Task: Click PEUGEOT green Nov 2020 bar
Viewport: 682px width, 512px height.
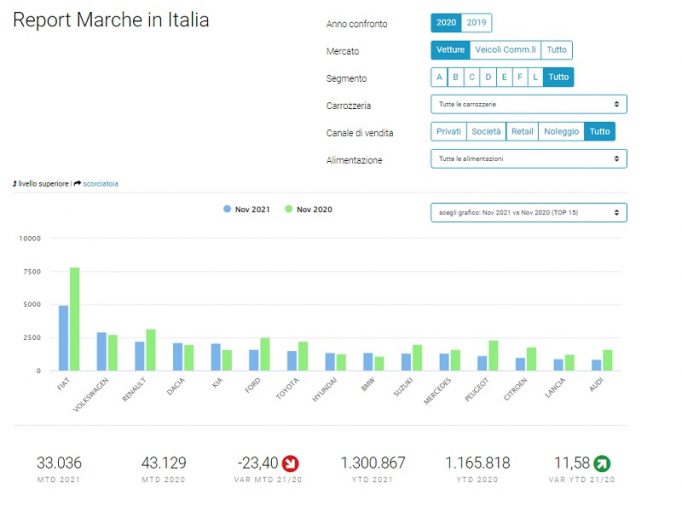Action: [x=493, y=356]
